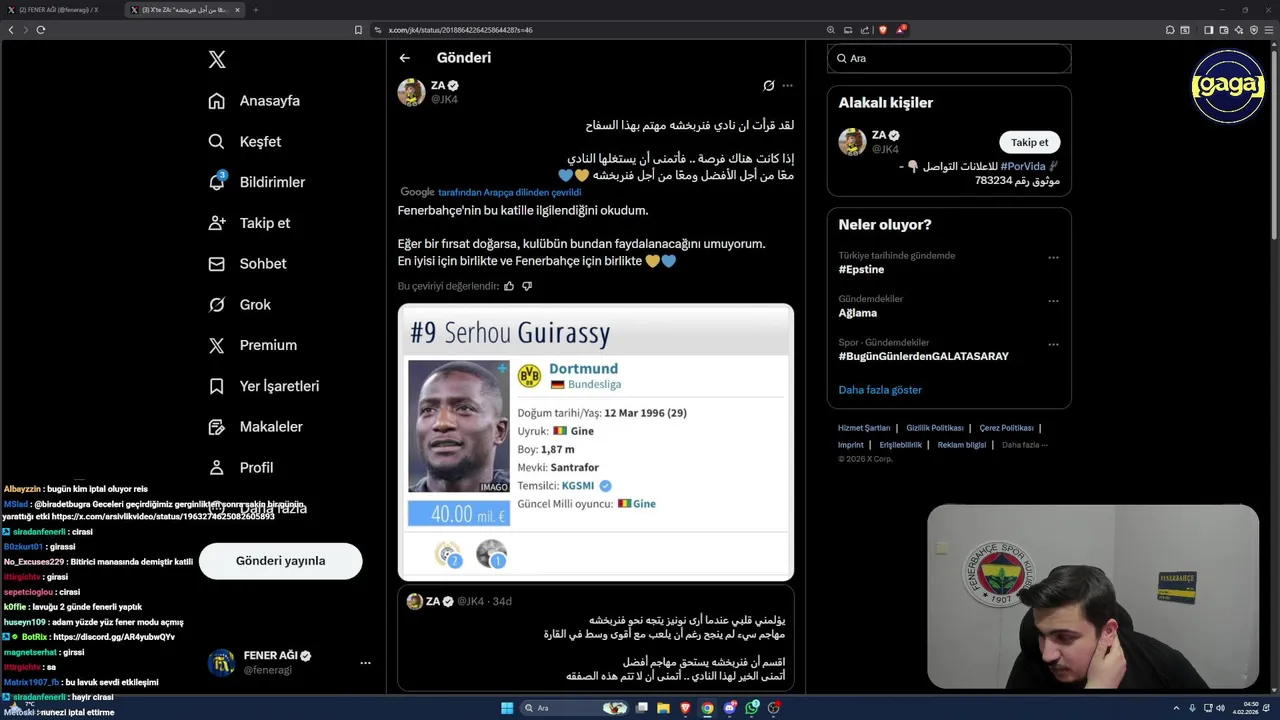The image size is (1280, 720).
Task: Open a new browser tab
Action: point(255,10)
